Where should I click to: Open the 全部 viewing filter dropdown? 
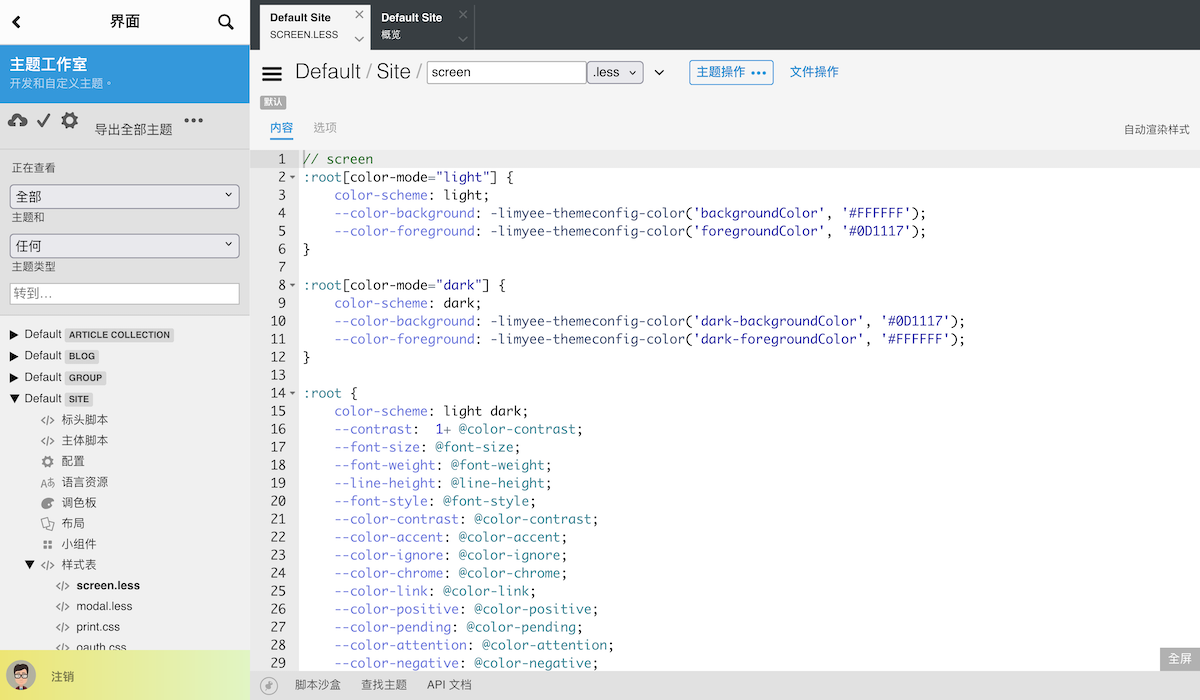[x=125, y=197]
